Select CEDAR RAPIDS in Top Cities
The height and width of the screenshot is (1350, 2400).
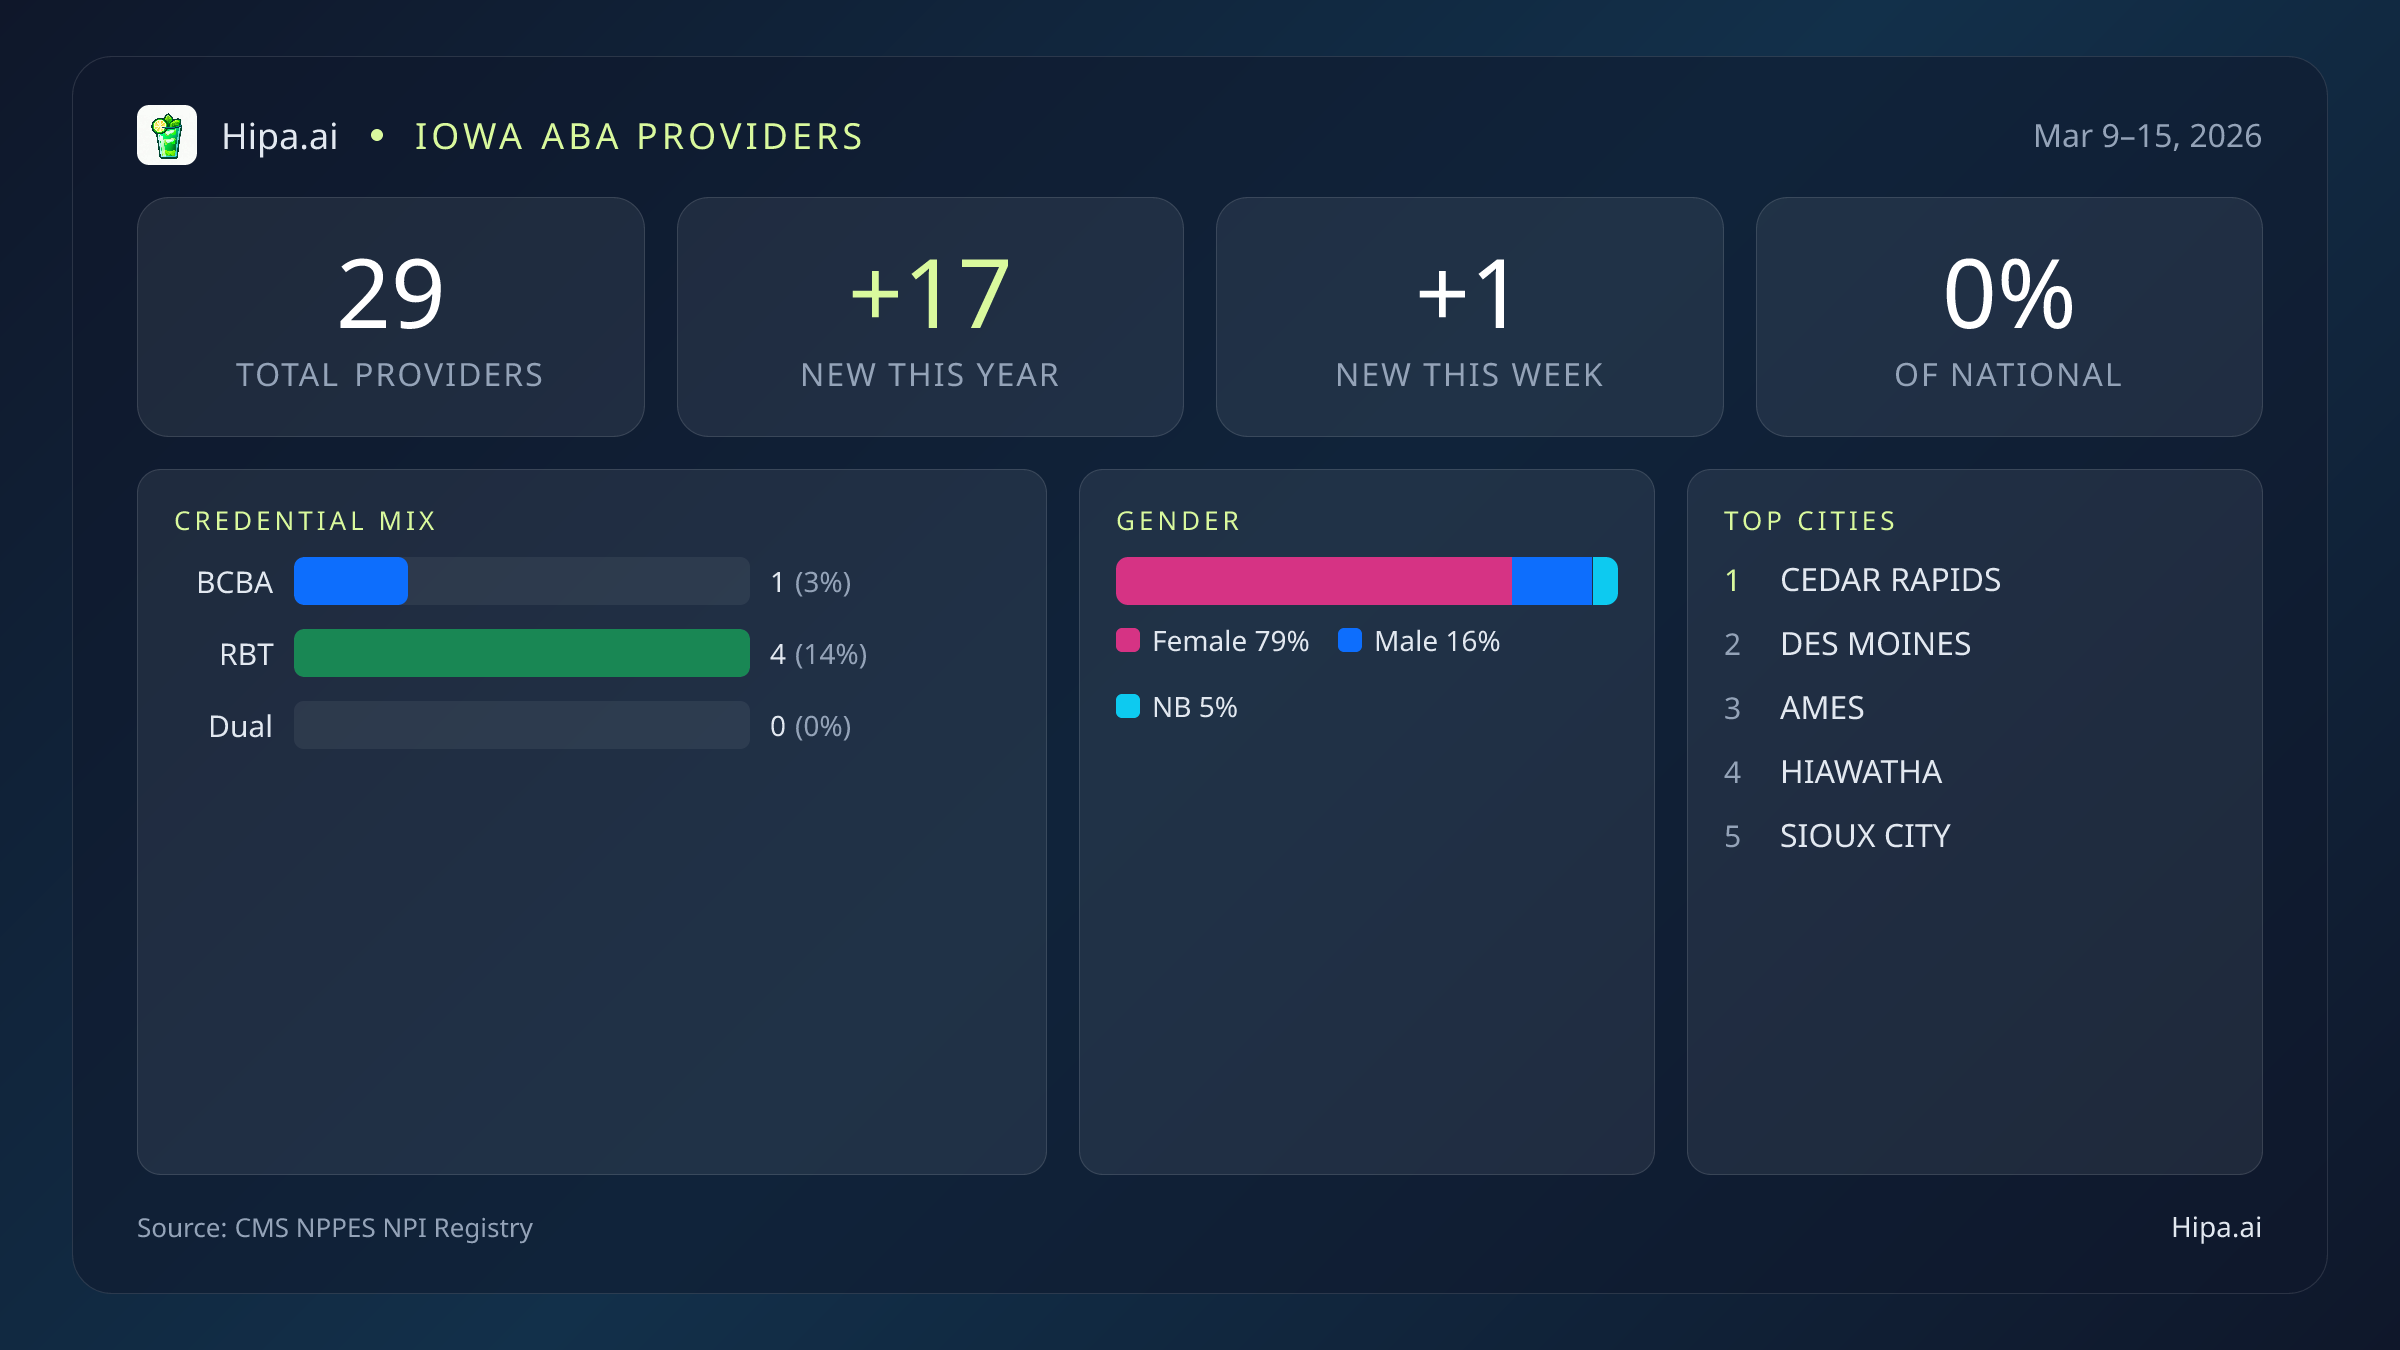coord(1890,580)
